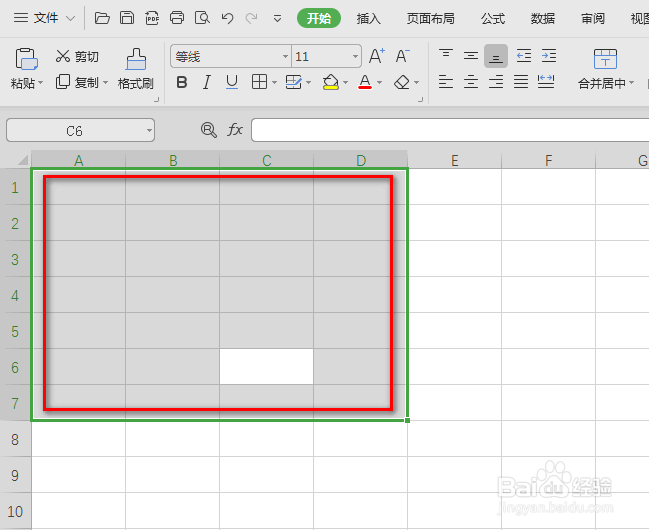The width and height of the screenshot is (649, 530).
Task: Open the 插入 tab
Action: tap(368, 19)
